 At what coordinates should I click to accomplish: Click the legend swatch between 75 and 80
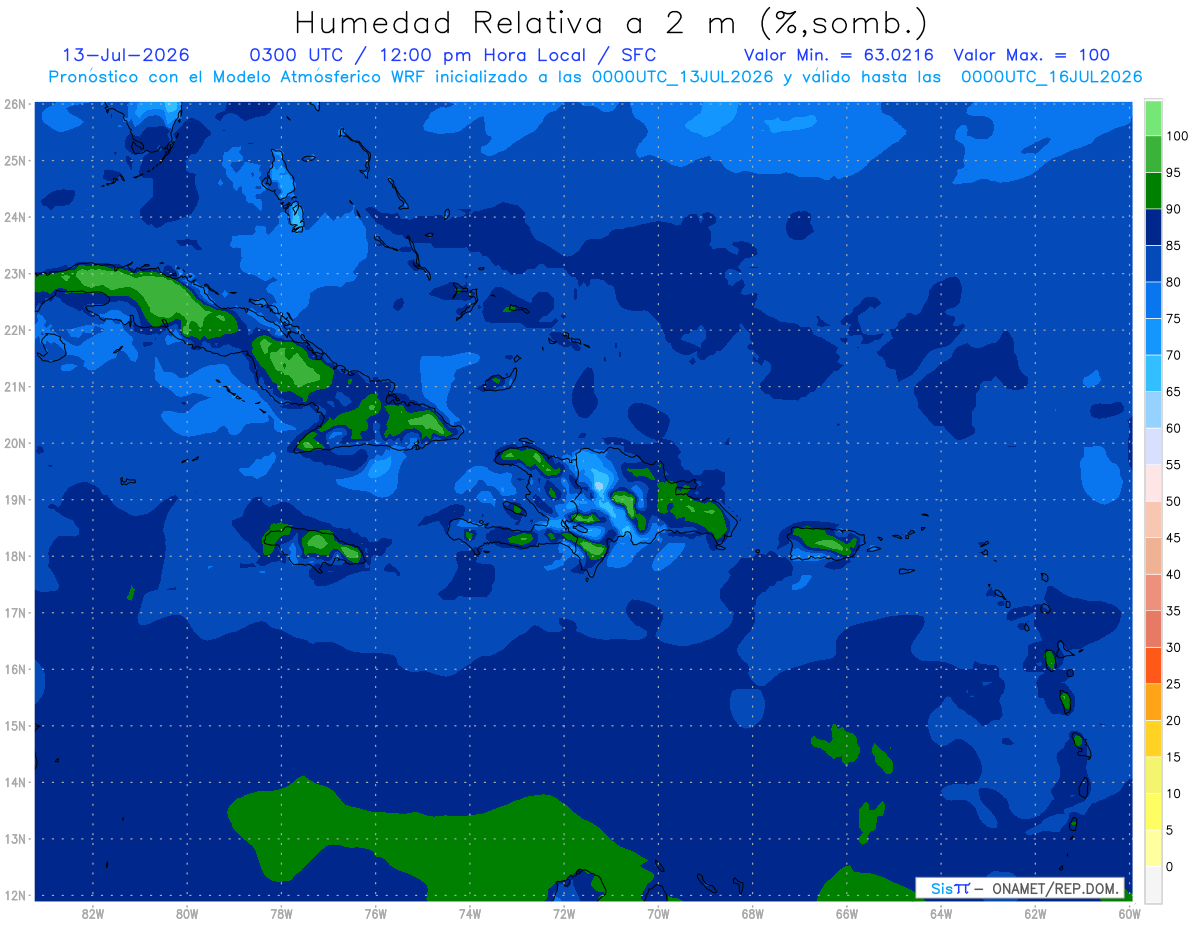click(x=1153, y=301)
